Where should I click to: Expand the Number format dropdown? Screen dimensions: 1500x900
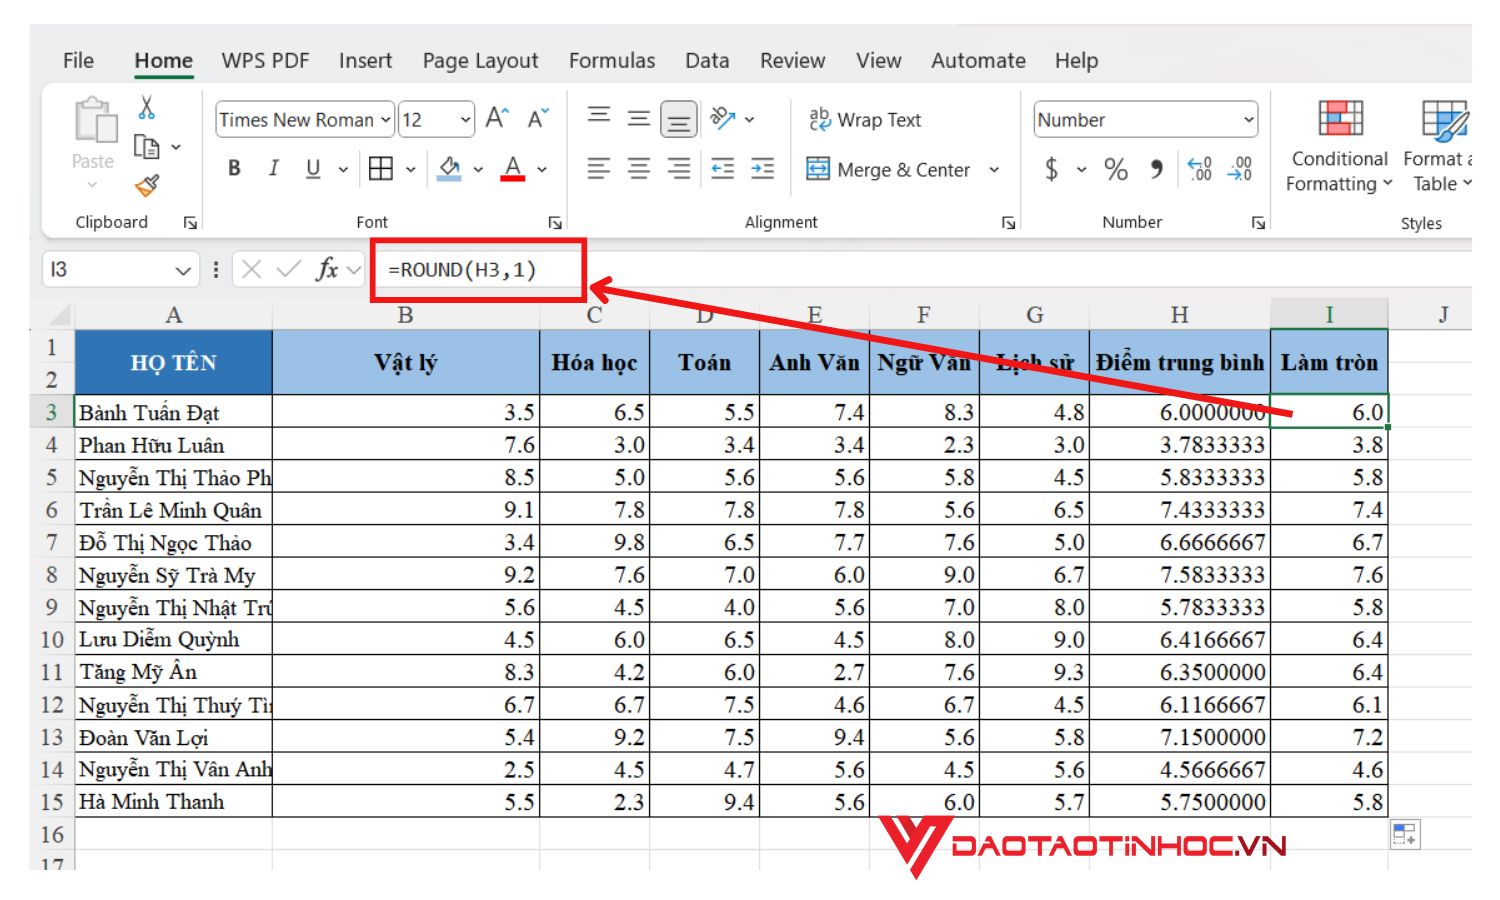pyautogui.click(x=1248, y=120)
